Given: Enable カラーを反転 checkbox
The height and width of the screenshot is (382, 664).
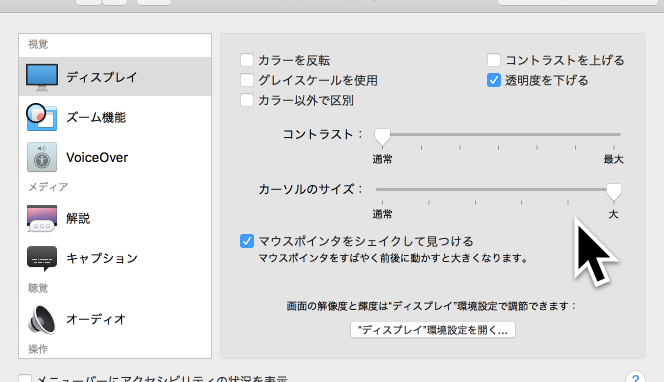Looking at the screenshot, I should click(247, 60).
